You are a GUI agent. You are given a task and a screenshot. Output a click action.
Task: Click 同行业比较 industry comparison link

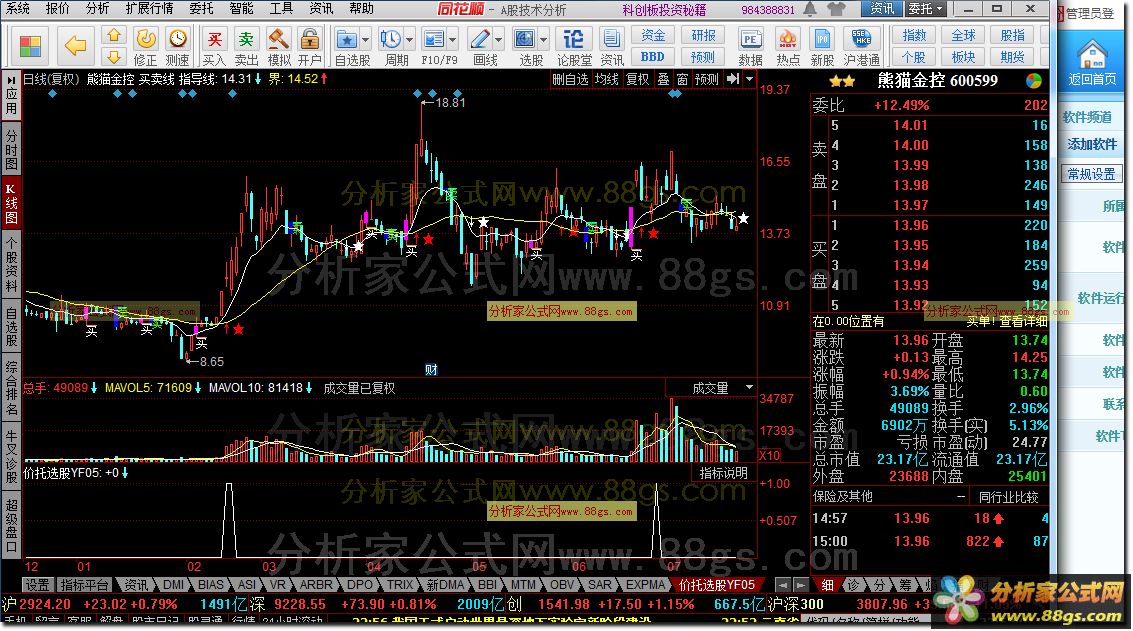click(1008, 497)
